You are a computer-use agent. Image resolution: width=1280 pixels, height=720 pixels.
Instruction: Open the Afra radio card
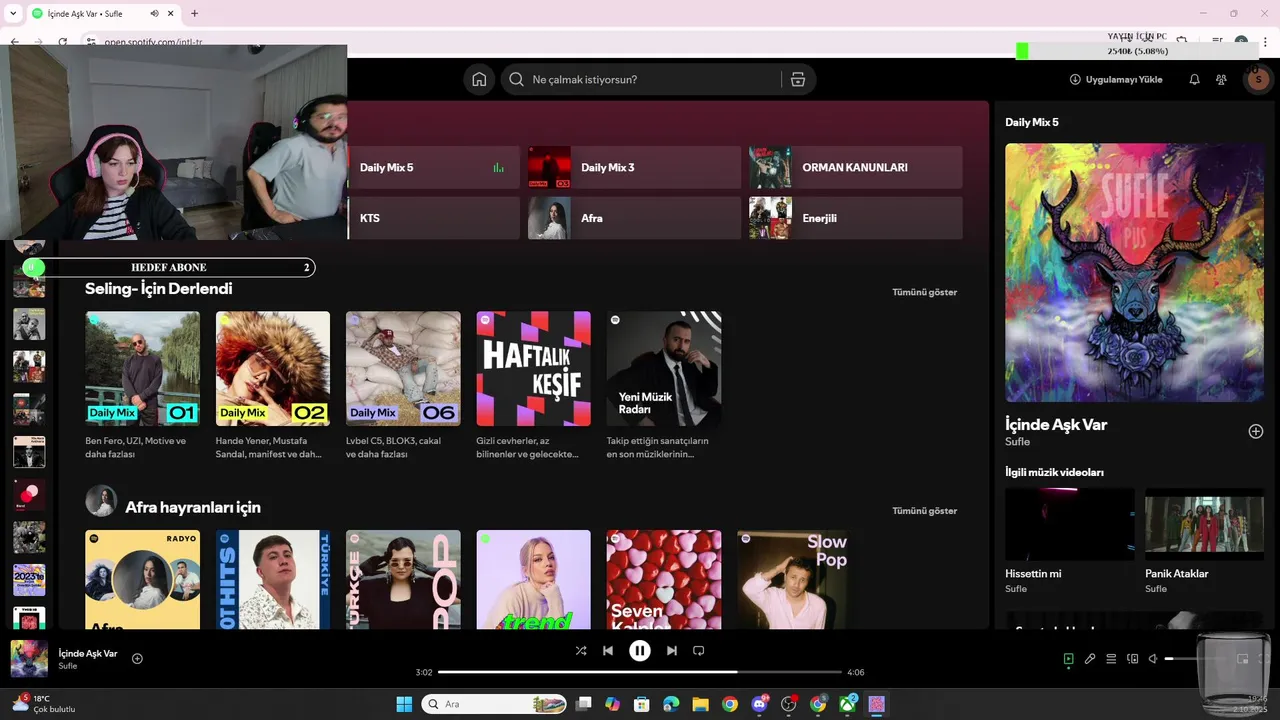142,580
